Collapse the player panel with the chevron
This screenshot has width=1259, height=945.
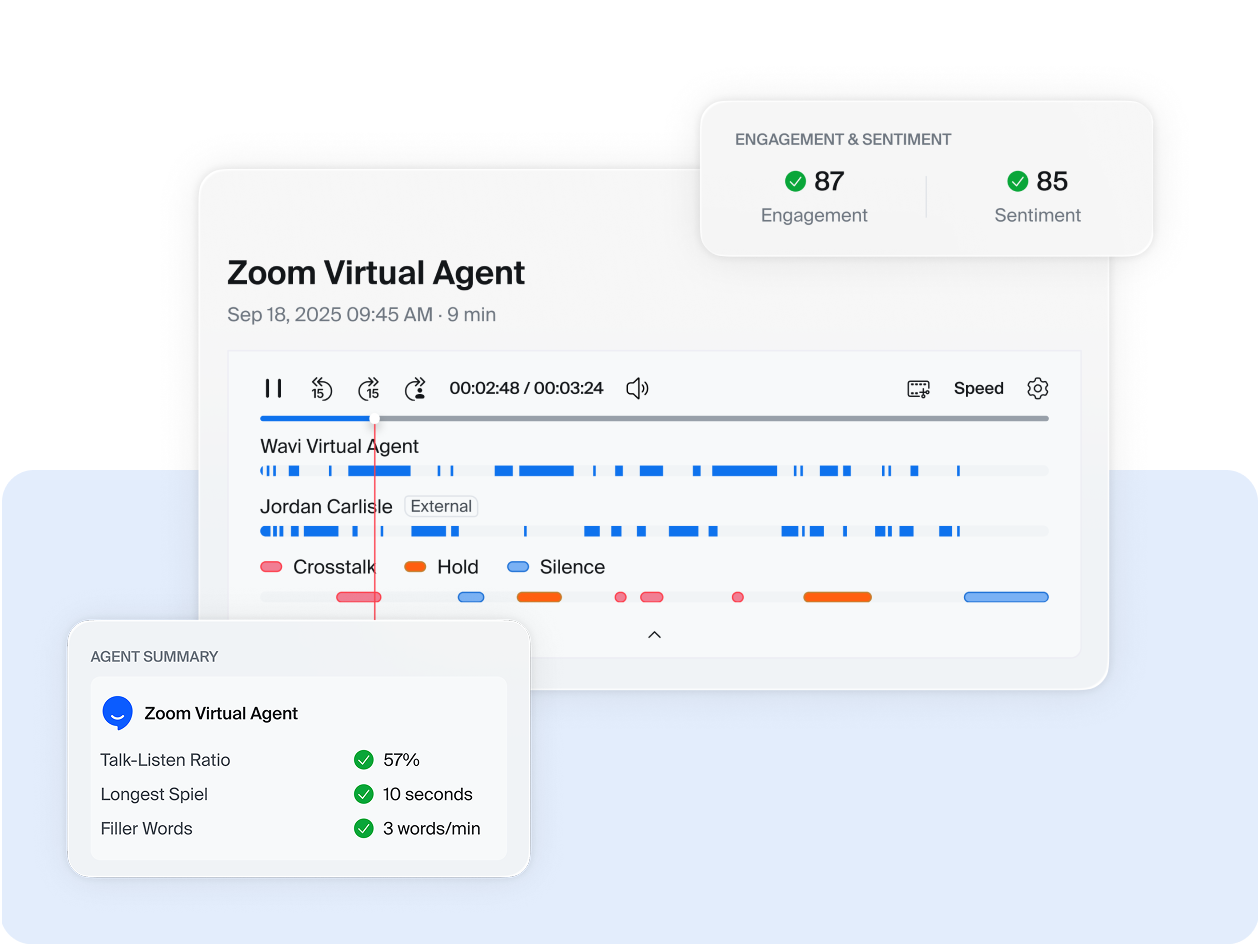pyautogui.click(x=655, y=634)
